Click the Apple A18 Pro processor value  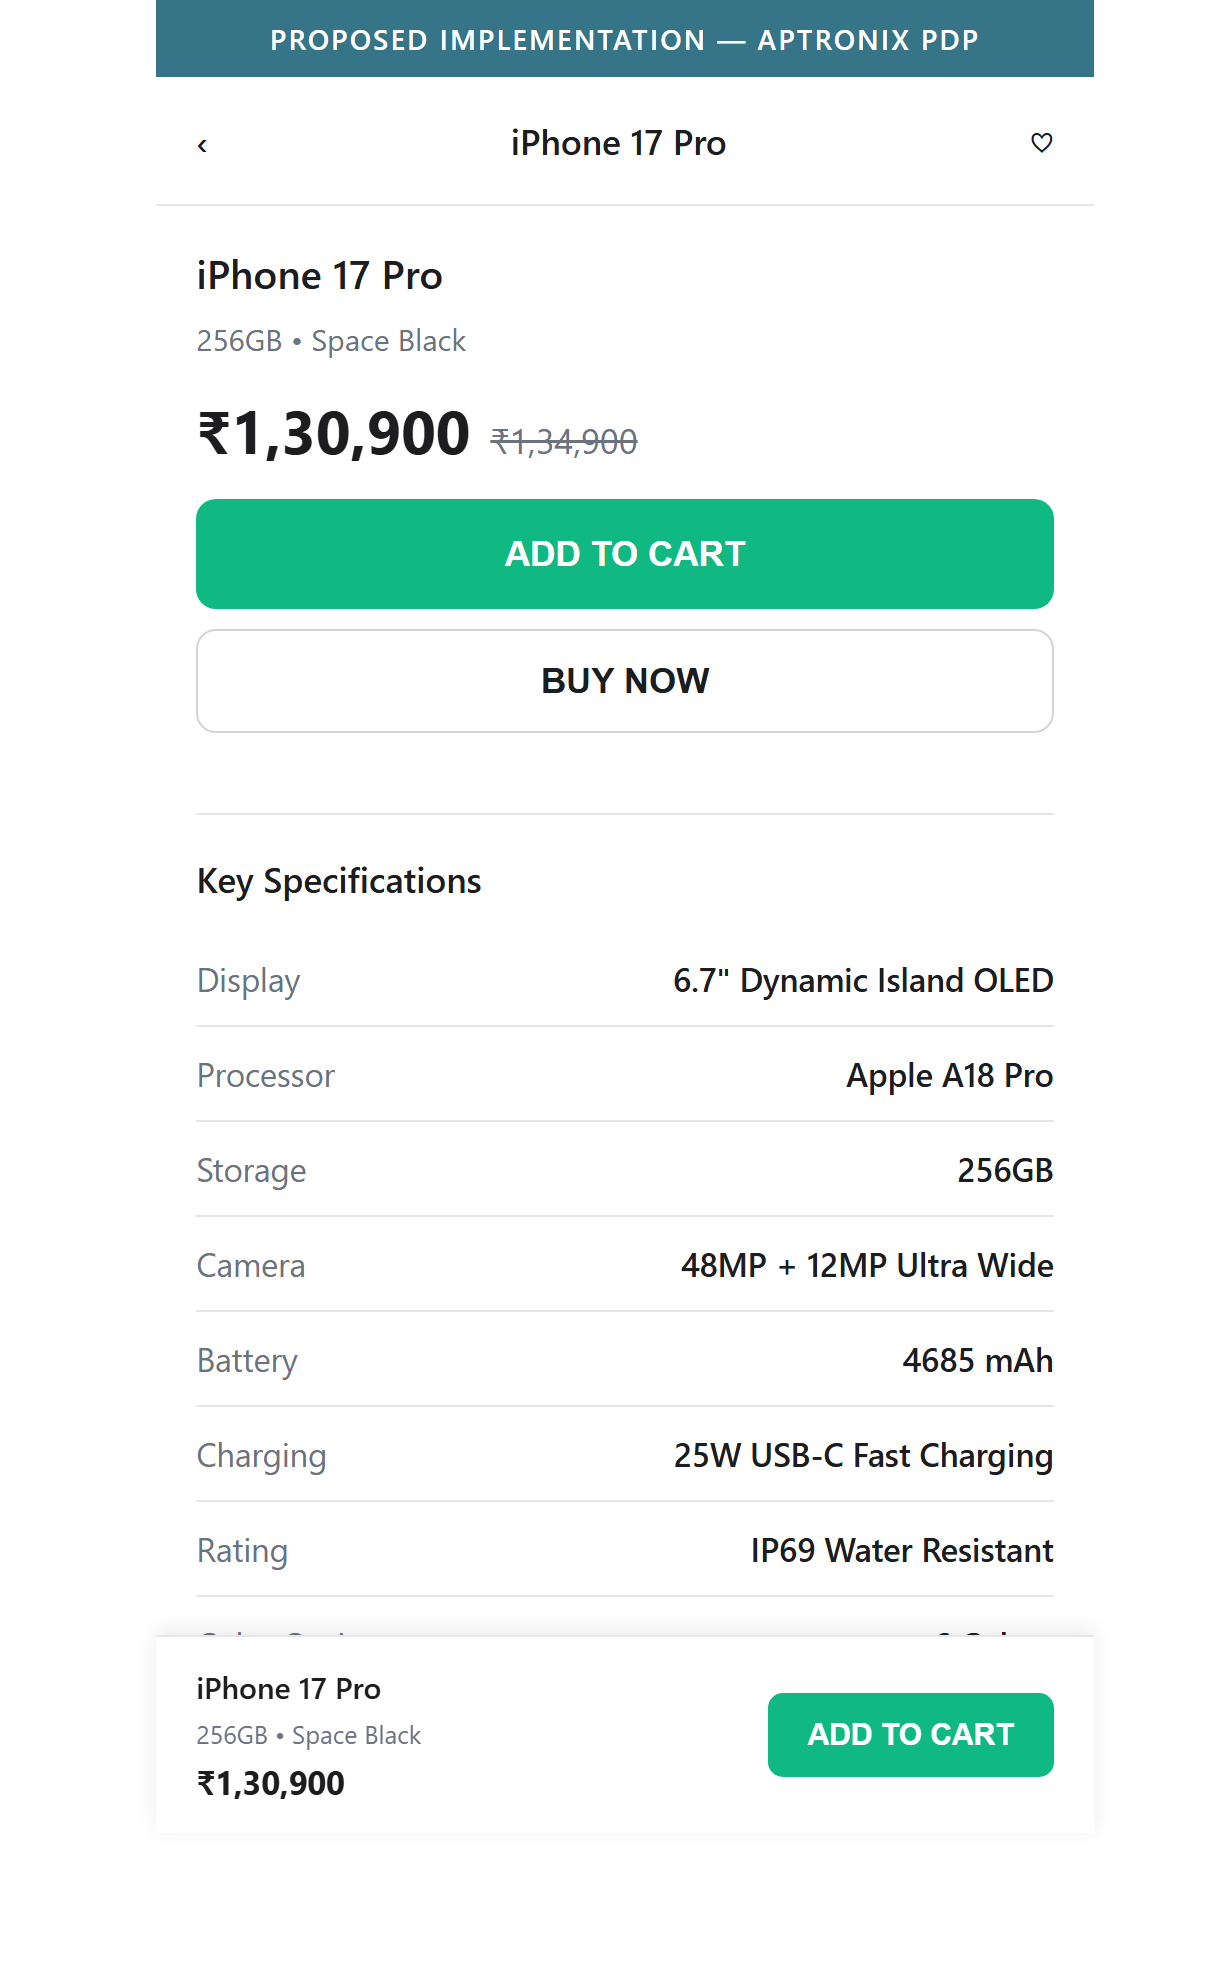950,1076
